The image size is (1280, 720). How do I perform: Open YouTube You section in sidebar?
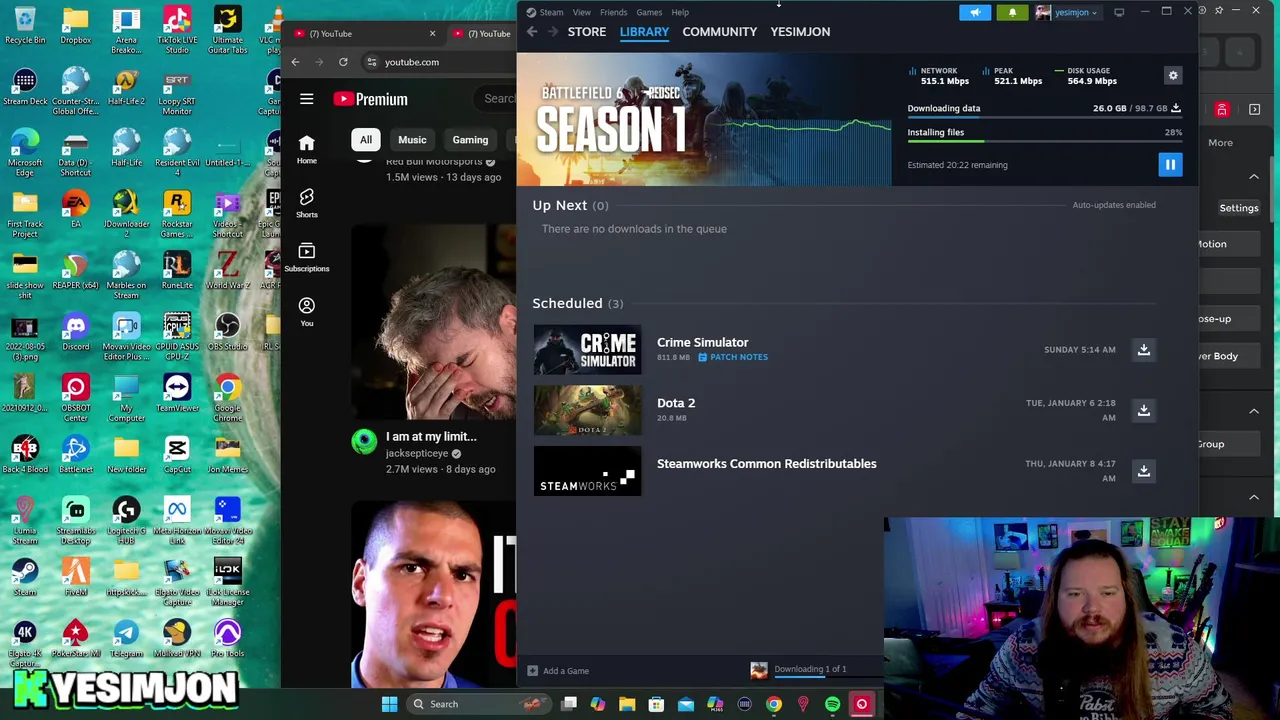(x=307, y=311)
